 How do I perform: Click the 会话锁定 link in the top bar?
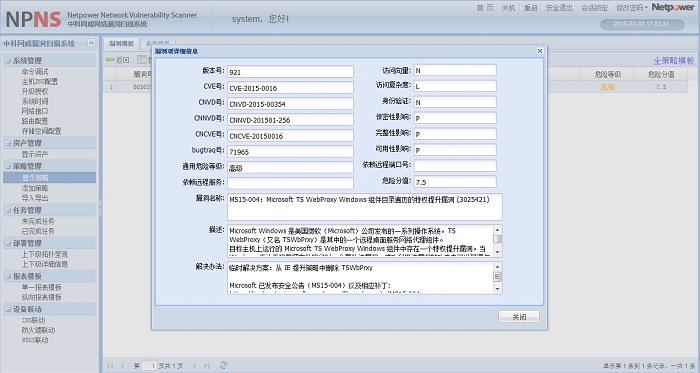[594, 8]
